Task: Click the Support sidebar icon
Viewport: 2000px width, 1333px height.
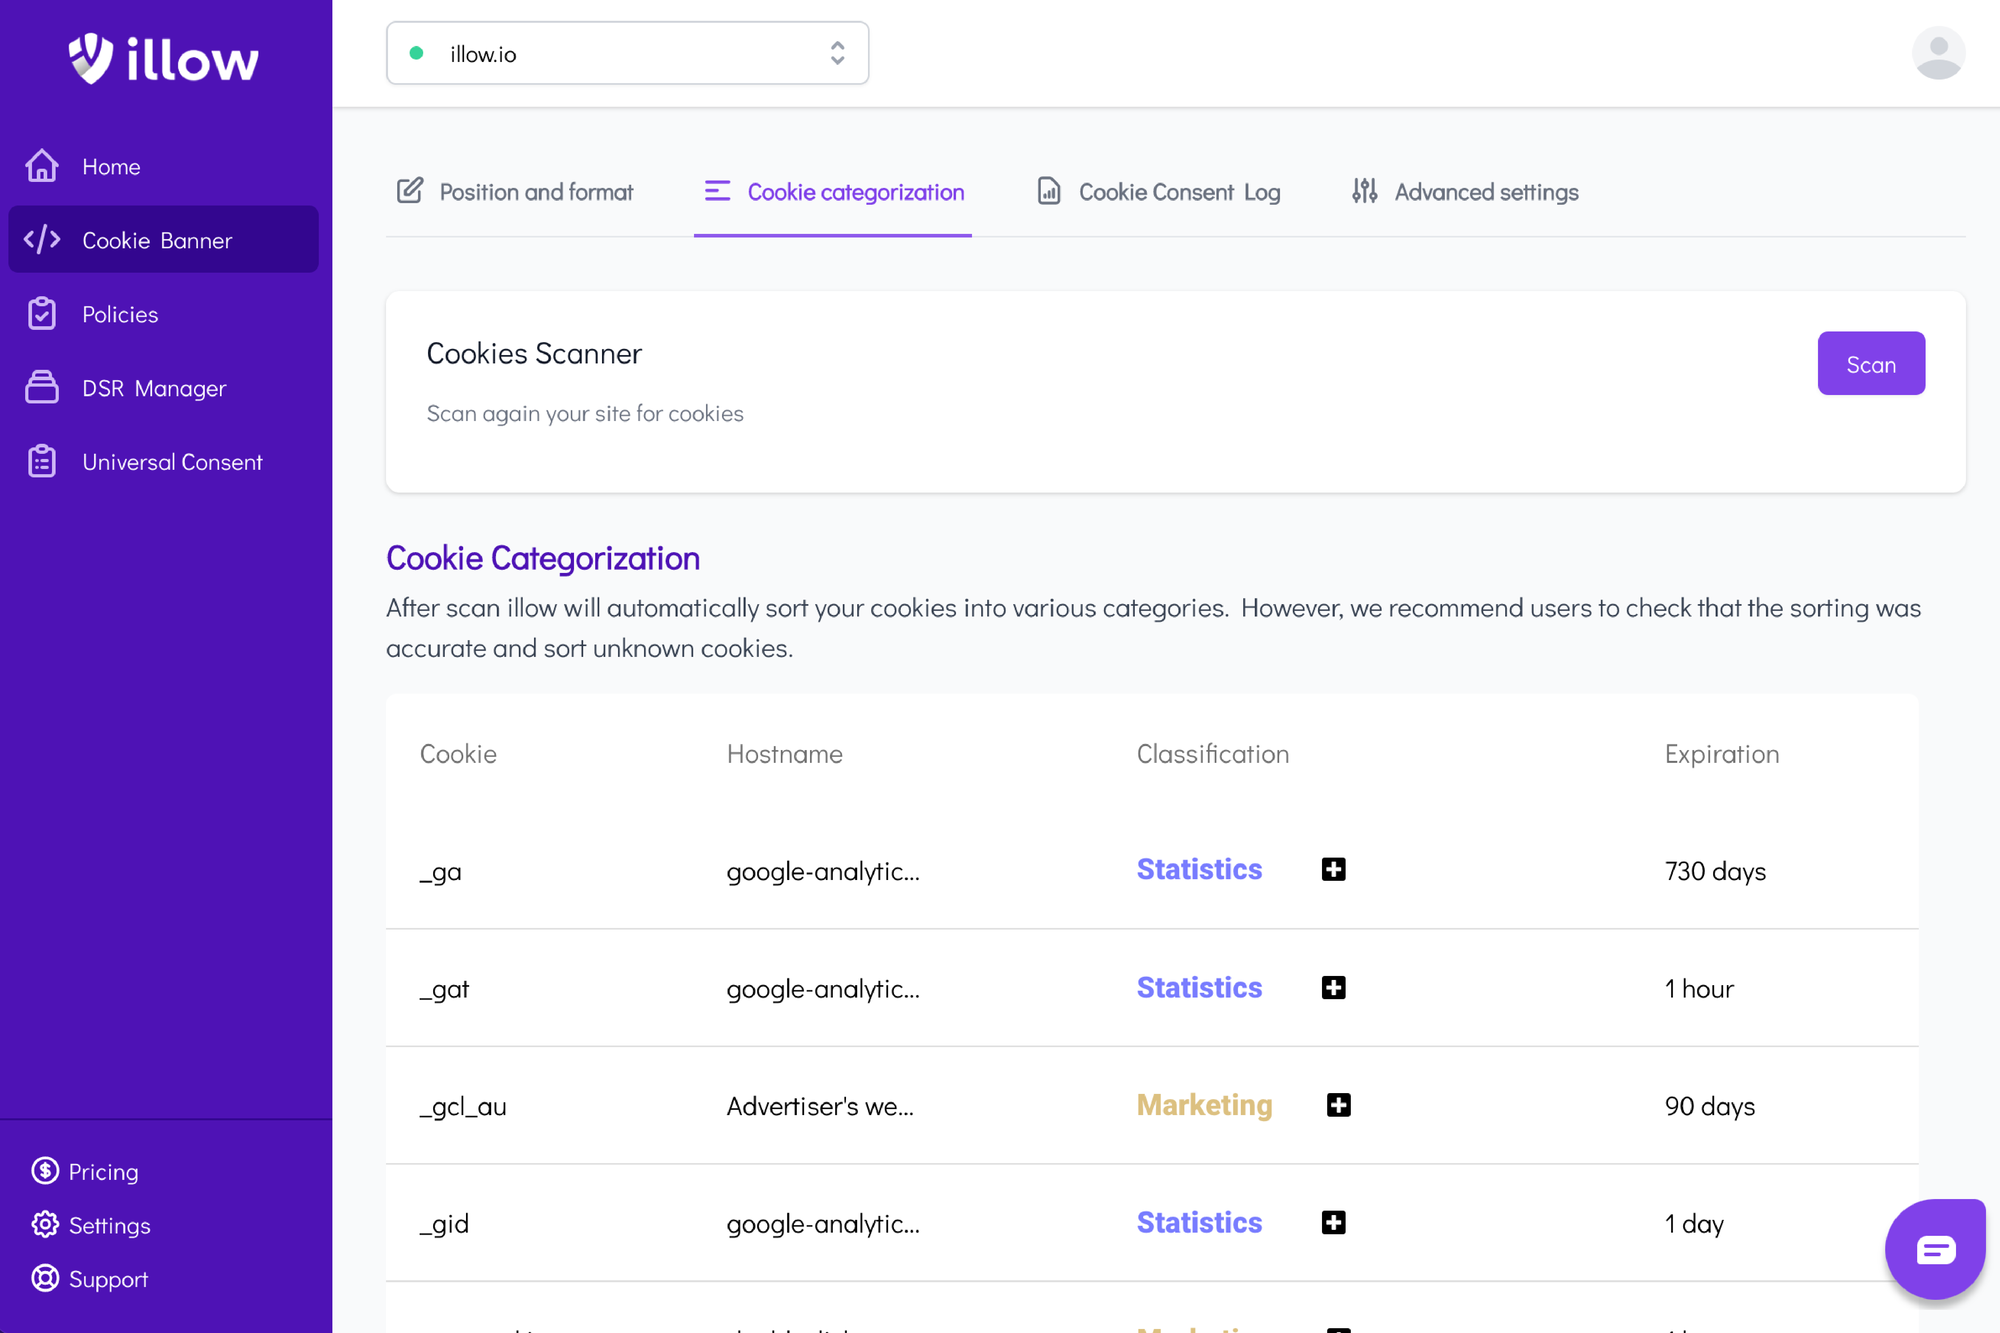Action: (43, 1278)
